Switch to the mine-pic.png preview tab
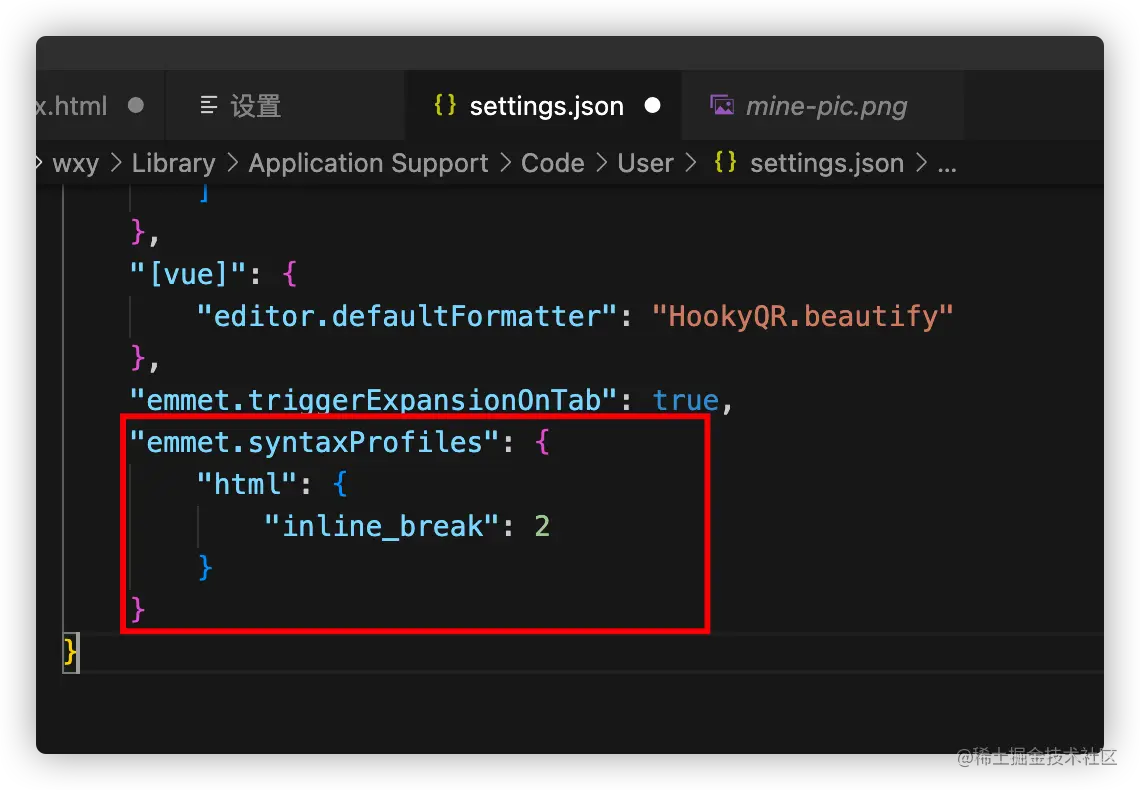This screenshot has width=1140, height=790. tap(826, 105)
